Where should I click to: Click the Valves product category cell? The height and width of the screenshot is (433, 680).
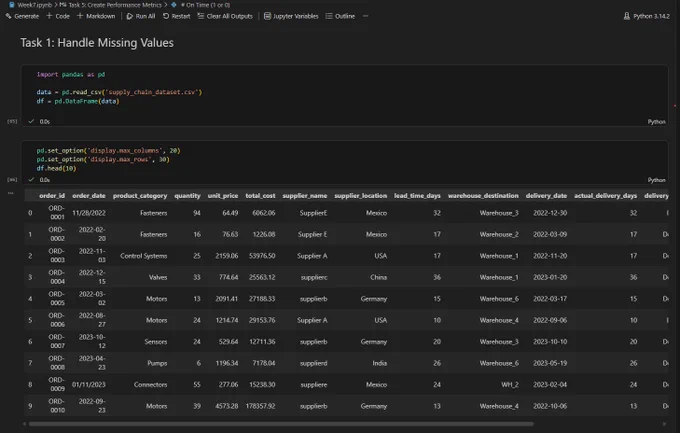158,277
